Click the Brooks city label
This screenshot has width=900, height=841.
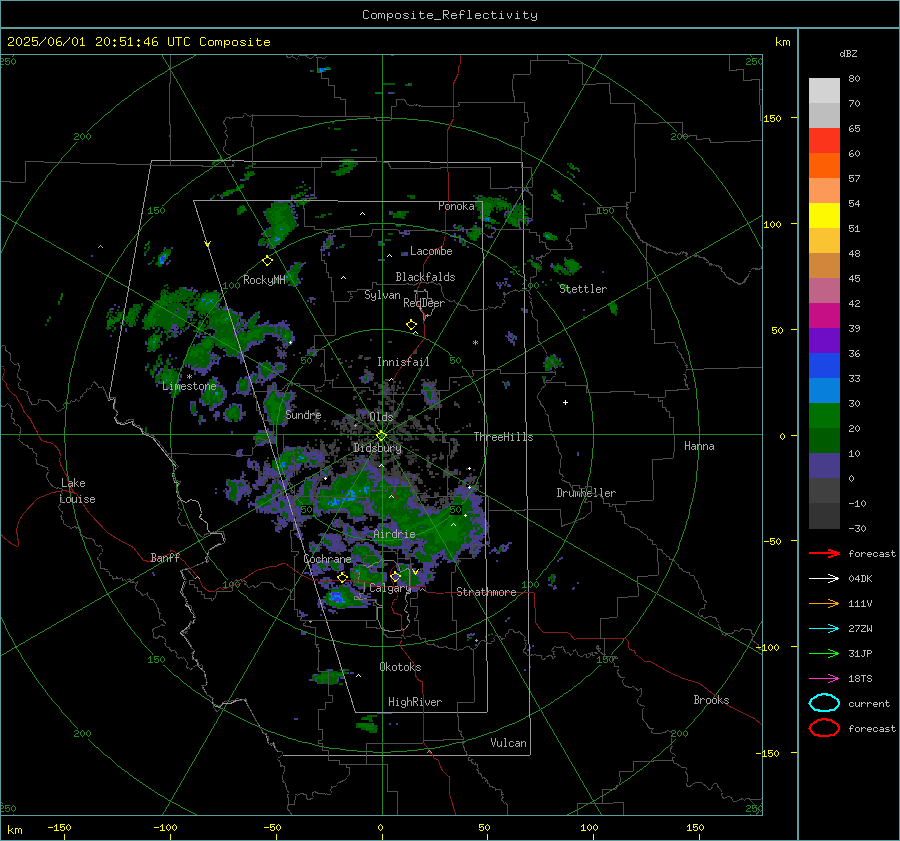coord(711,700)
